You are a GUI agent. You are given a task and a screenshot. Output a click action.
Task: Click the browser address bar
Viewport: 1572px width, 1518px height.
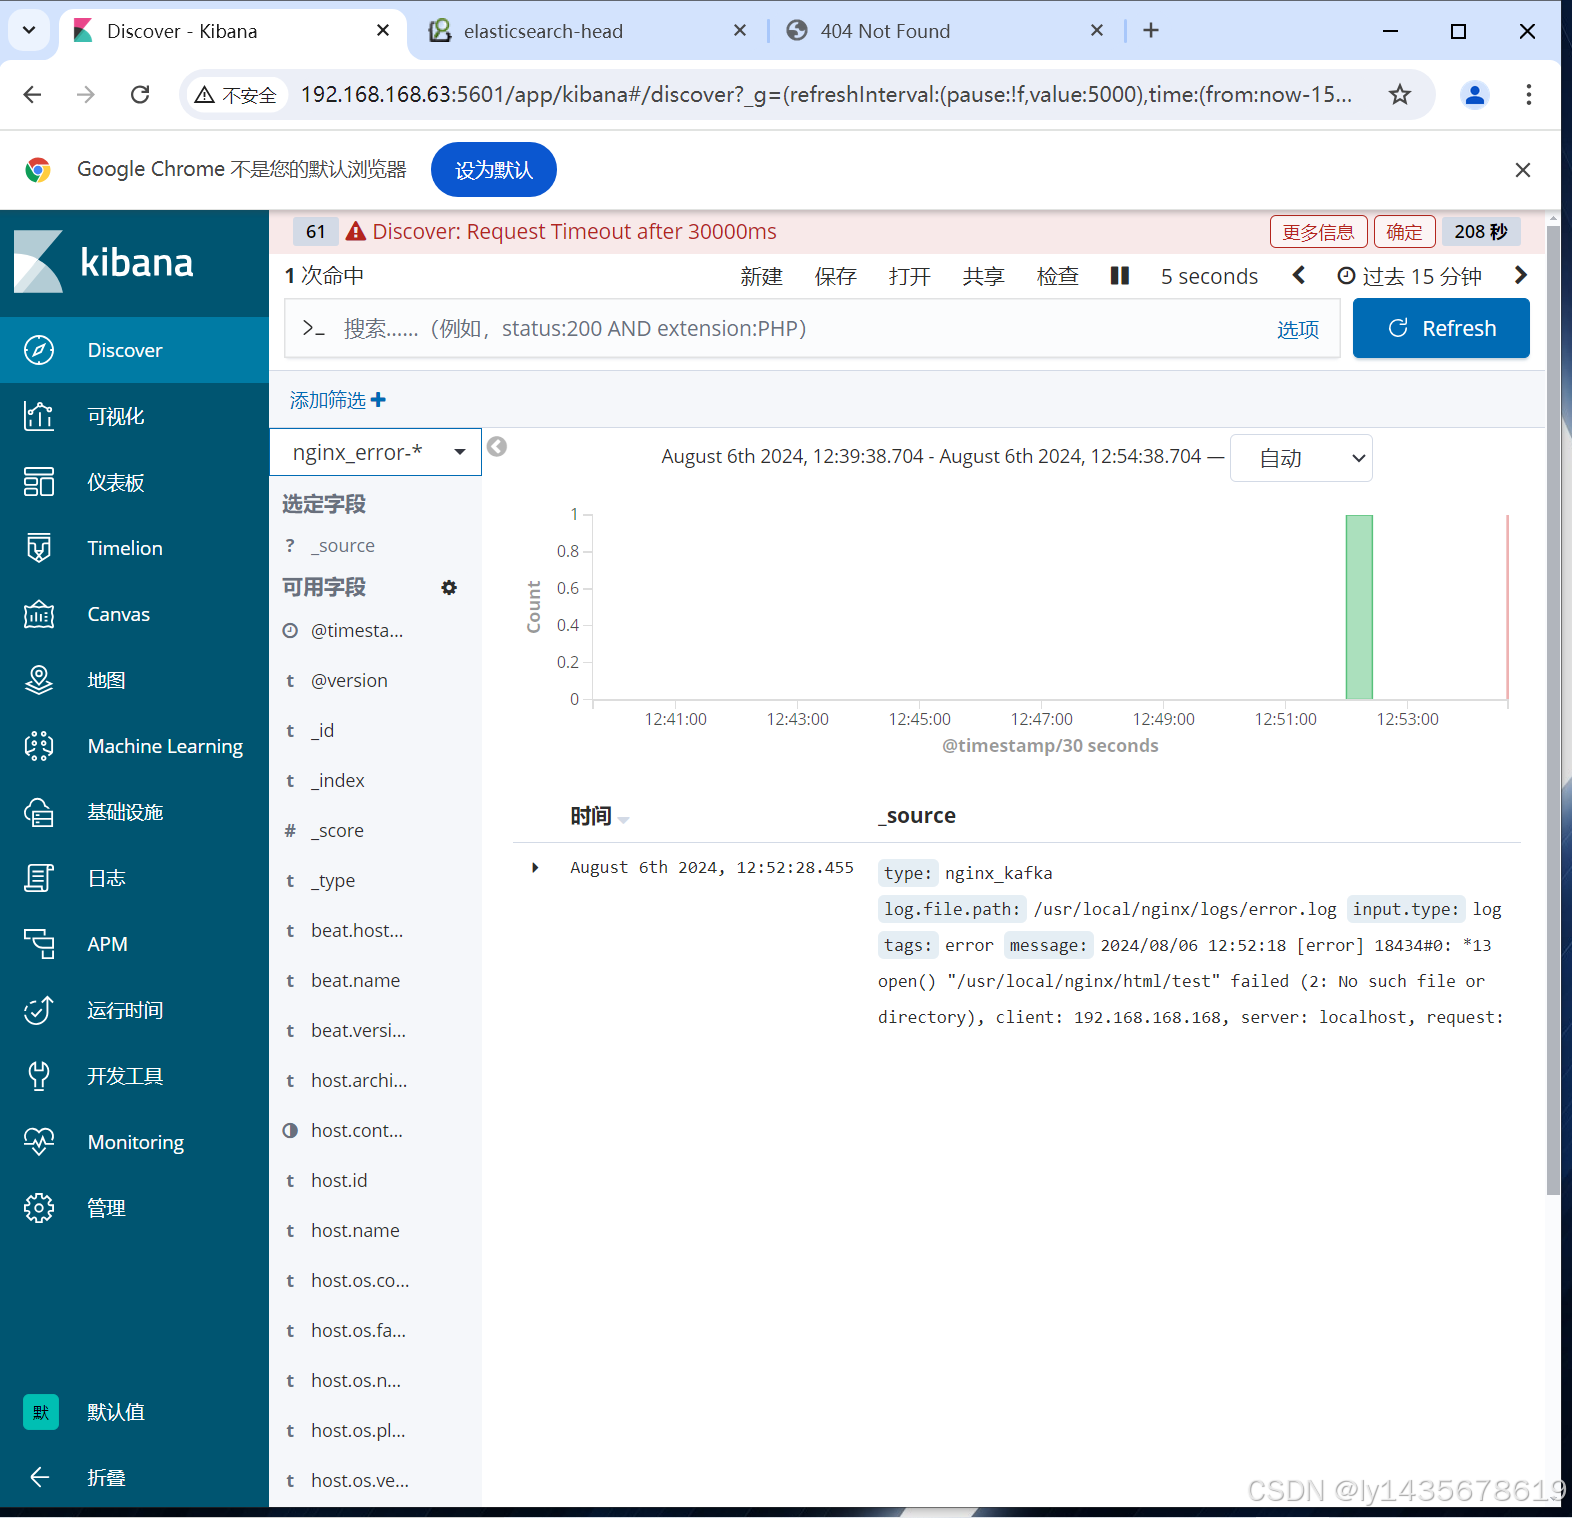tap(826, 94)
